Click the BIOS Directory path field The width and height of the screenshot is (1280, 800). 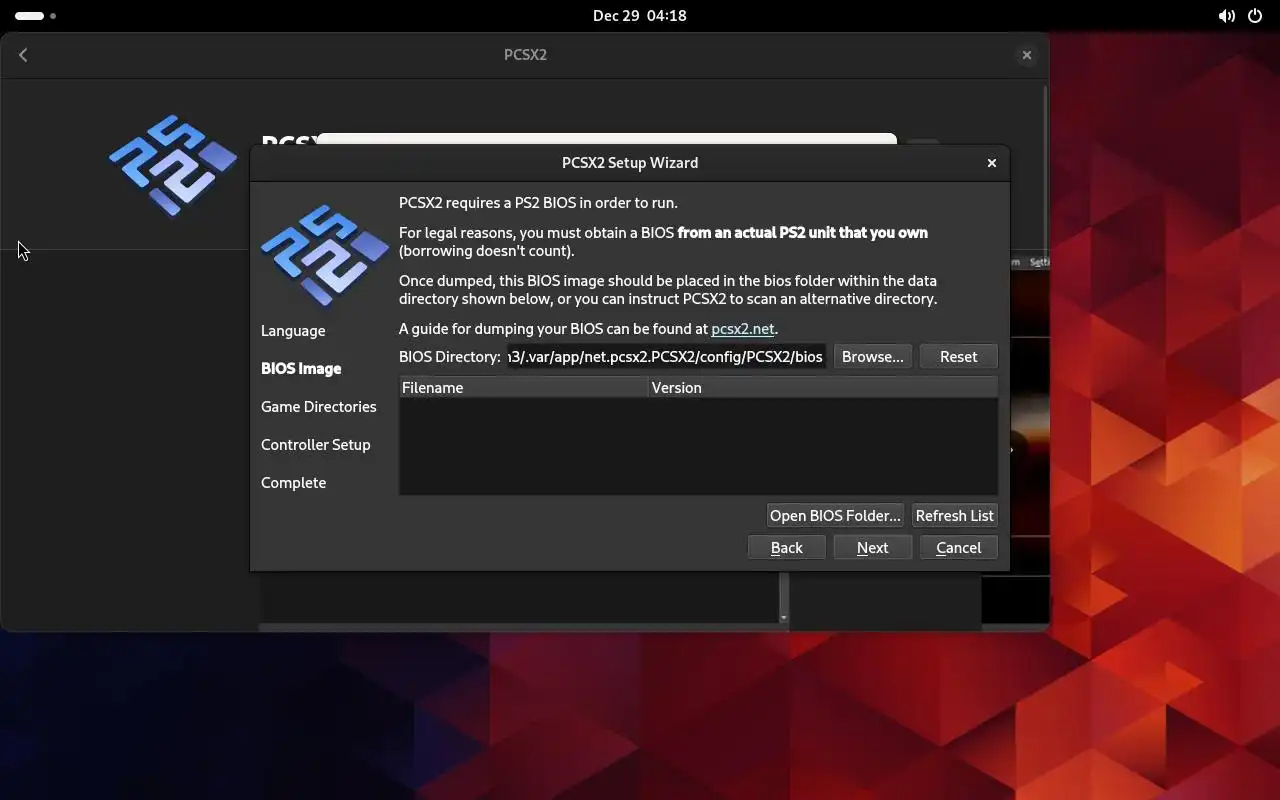(x=666, y=357)
